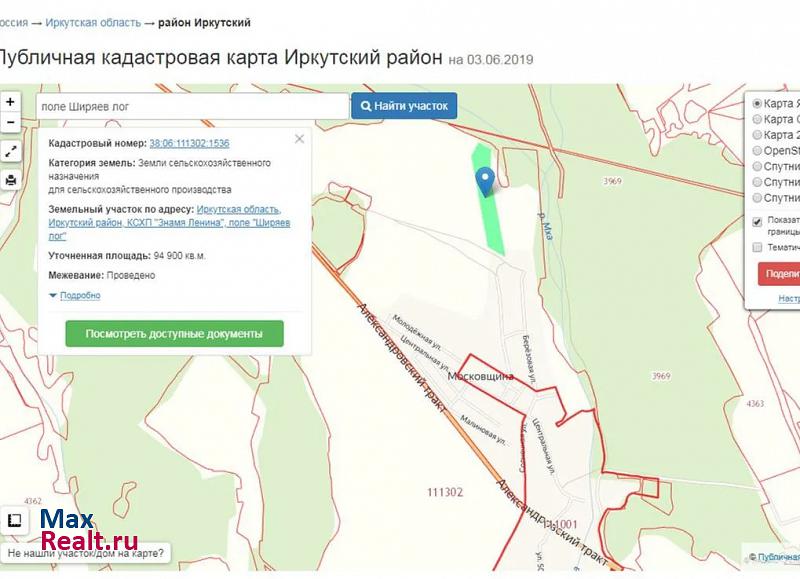Open 'Не нашли участок/дом на карте?' panel
The height and width of the screenshot is (579, 800).
(x=86, y=552)
